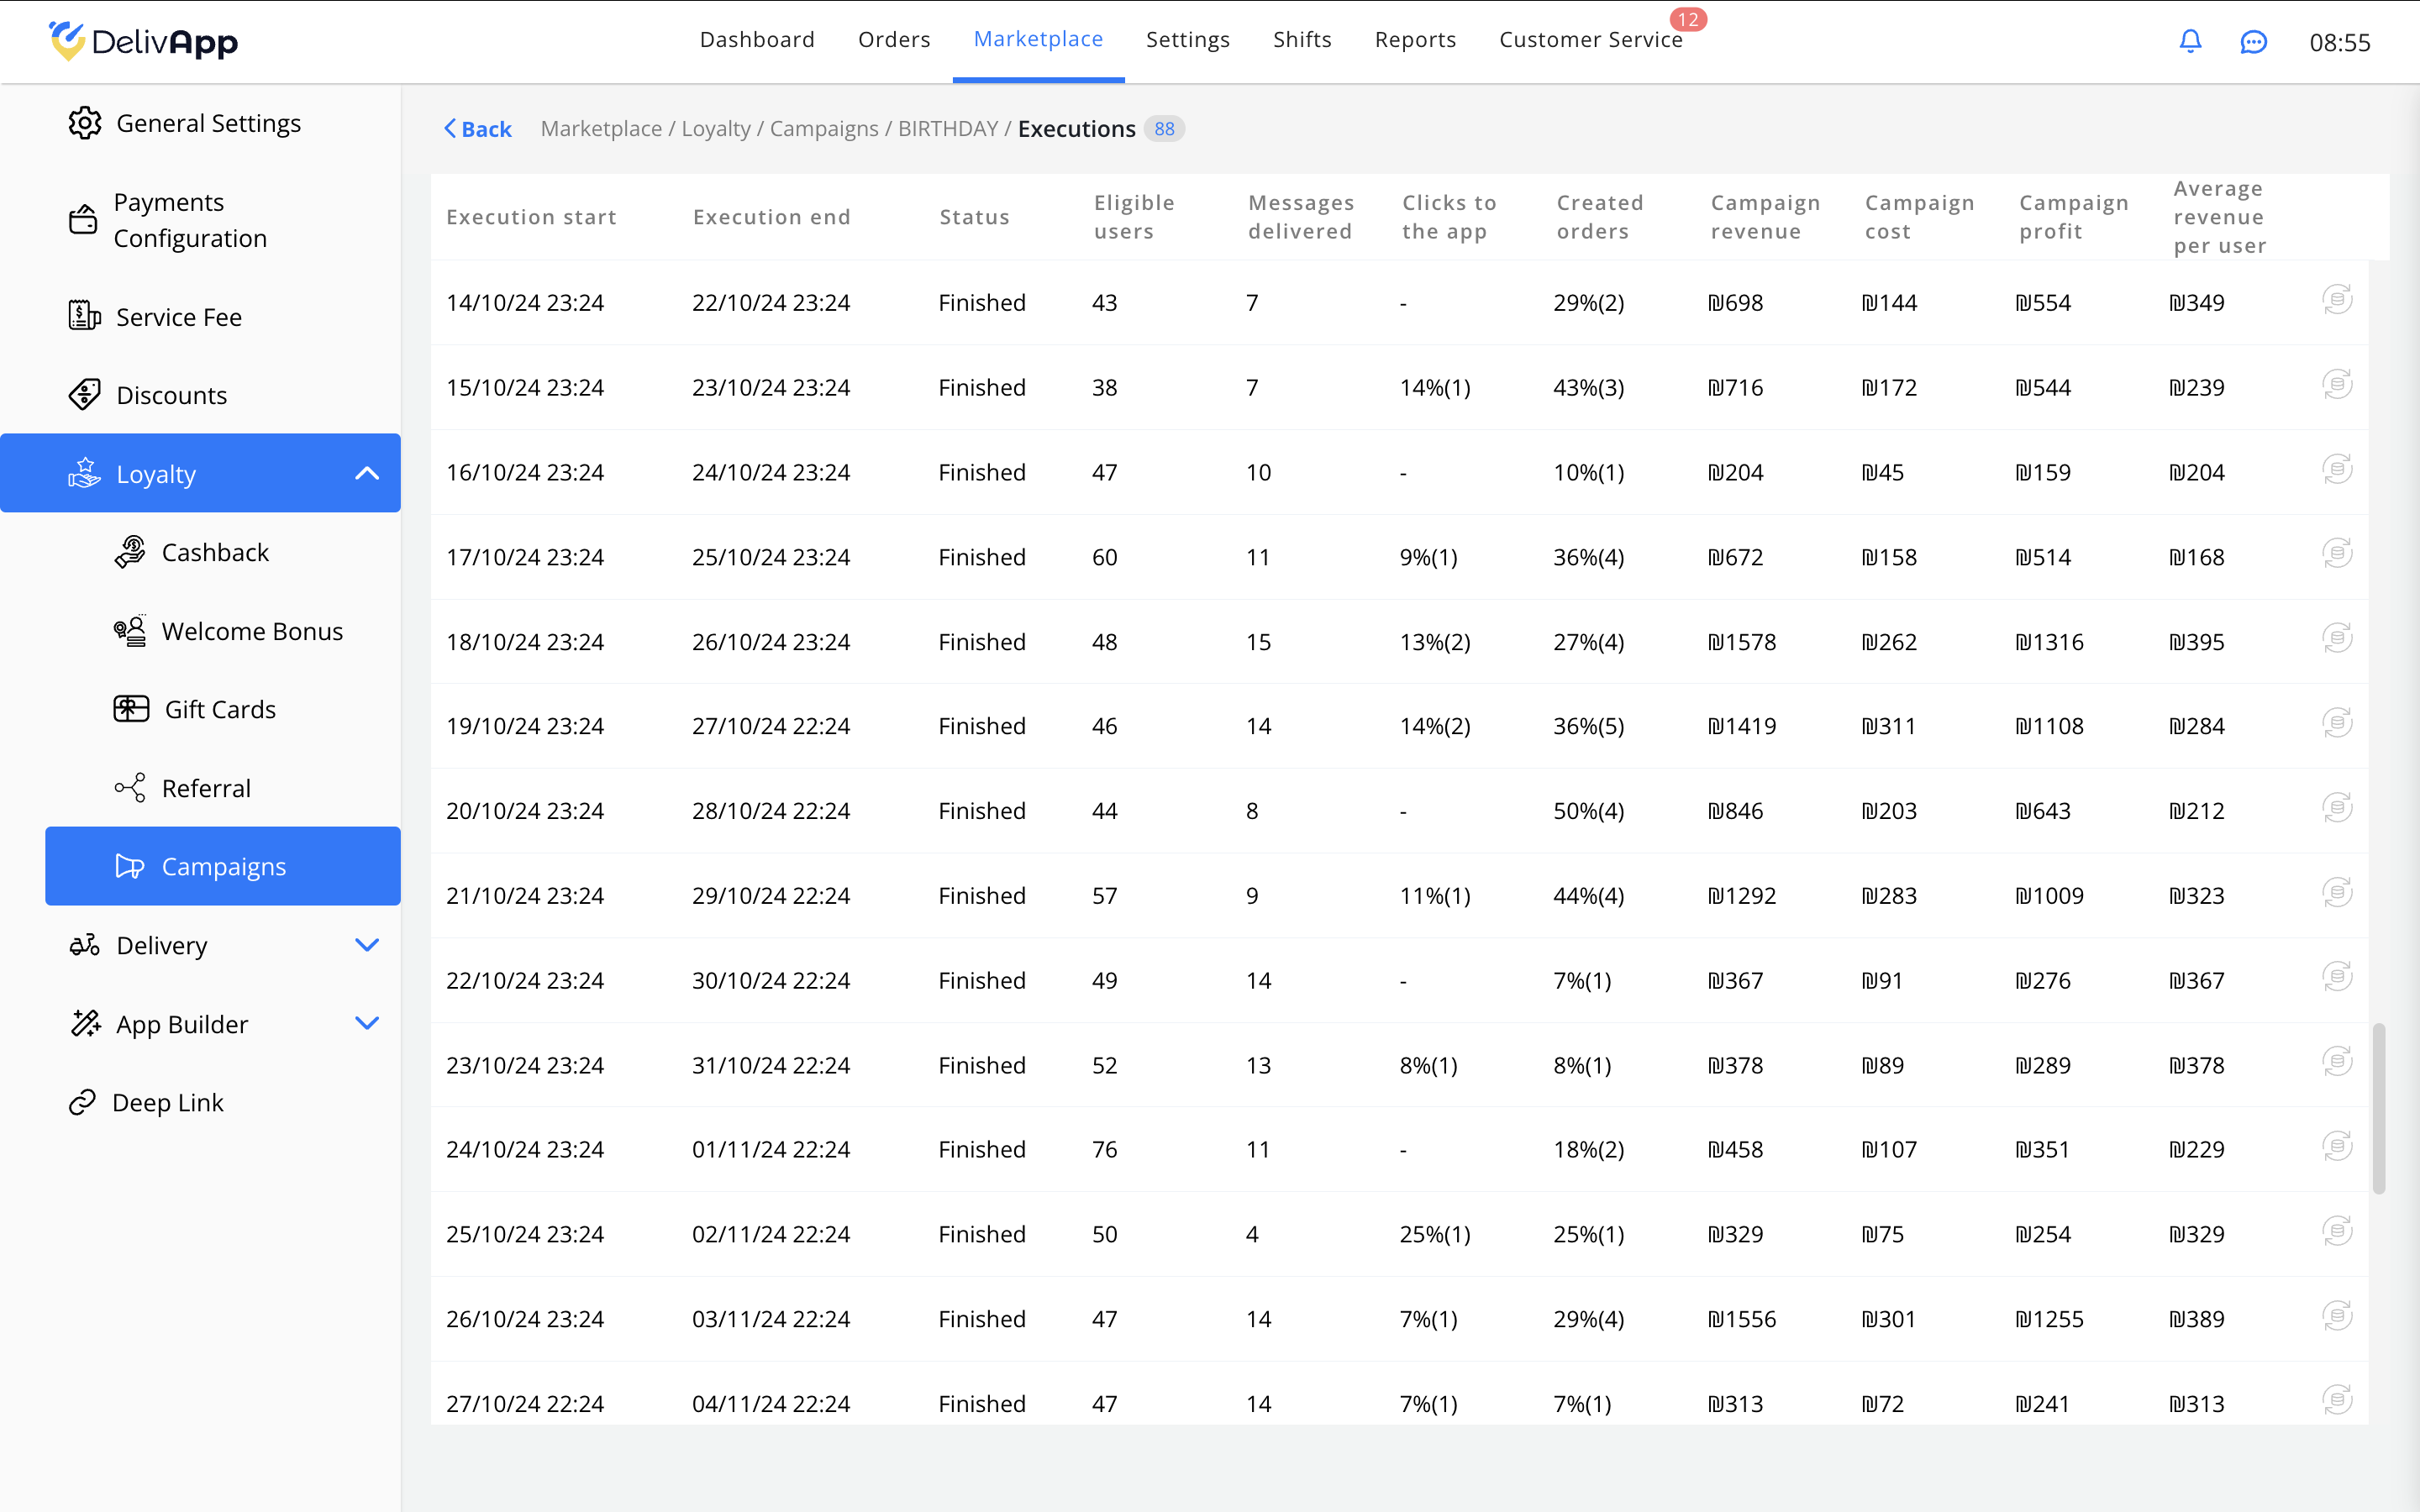Viewport: 2420px width, 1512px height.
Task: Click coin icon in 18/10/24 execution row
Action: click(x=2336, y=638)
